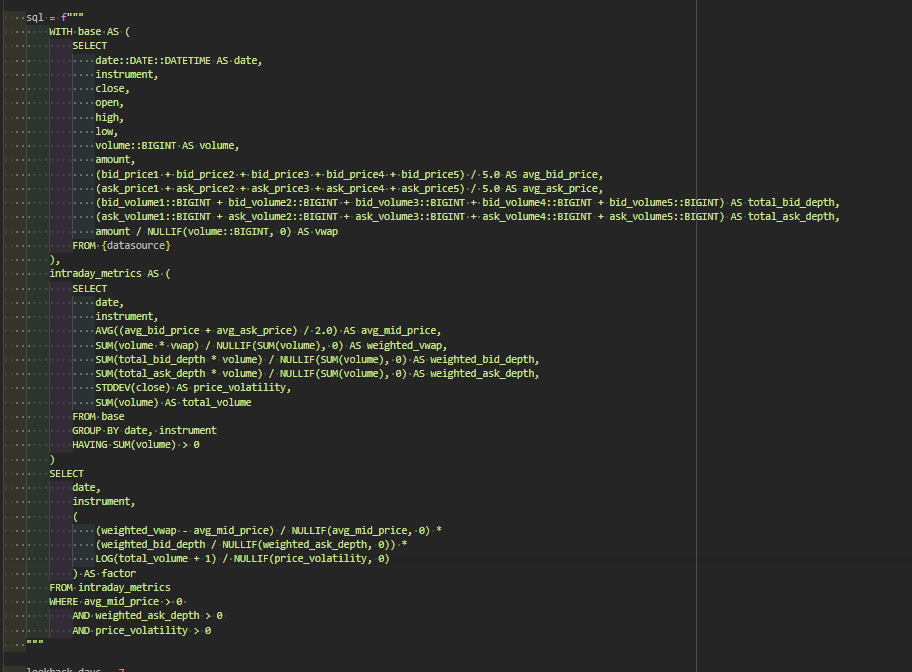Click the sql variable name at top

tap(34, 17)
